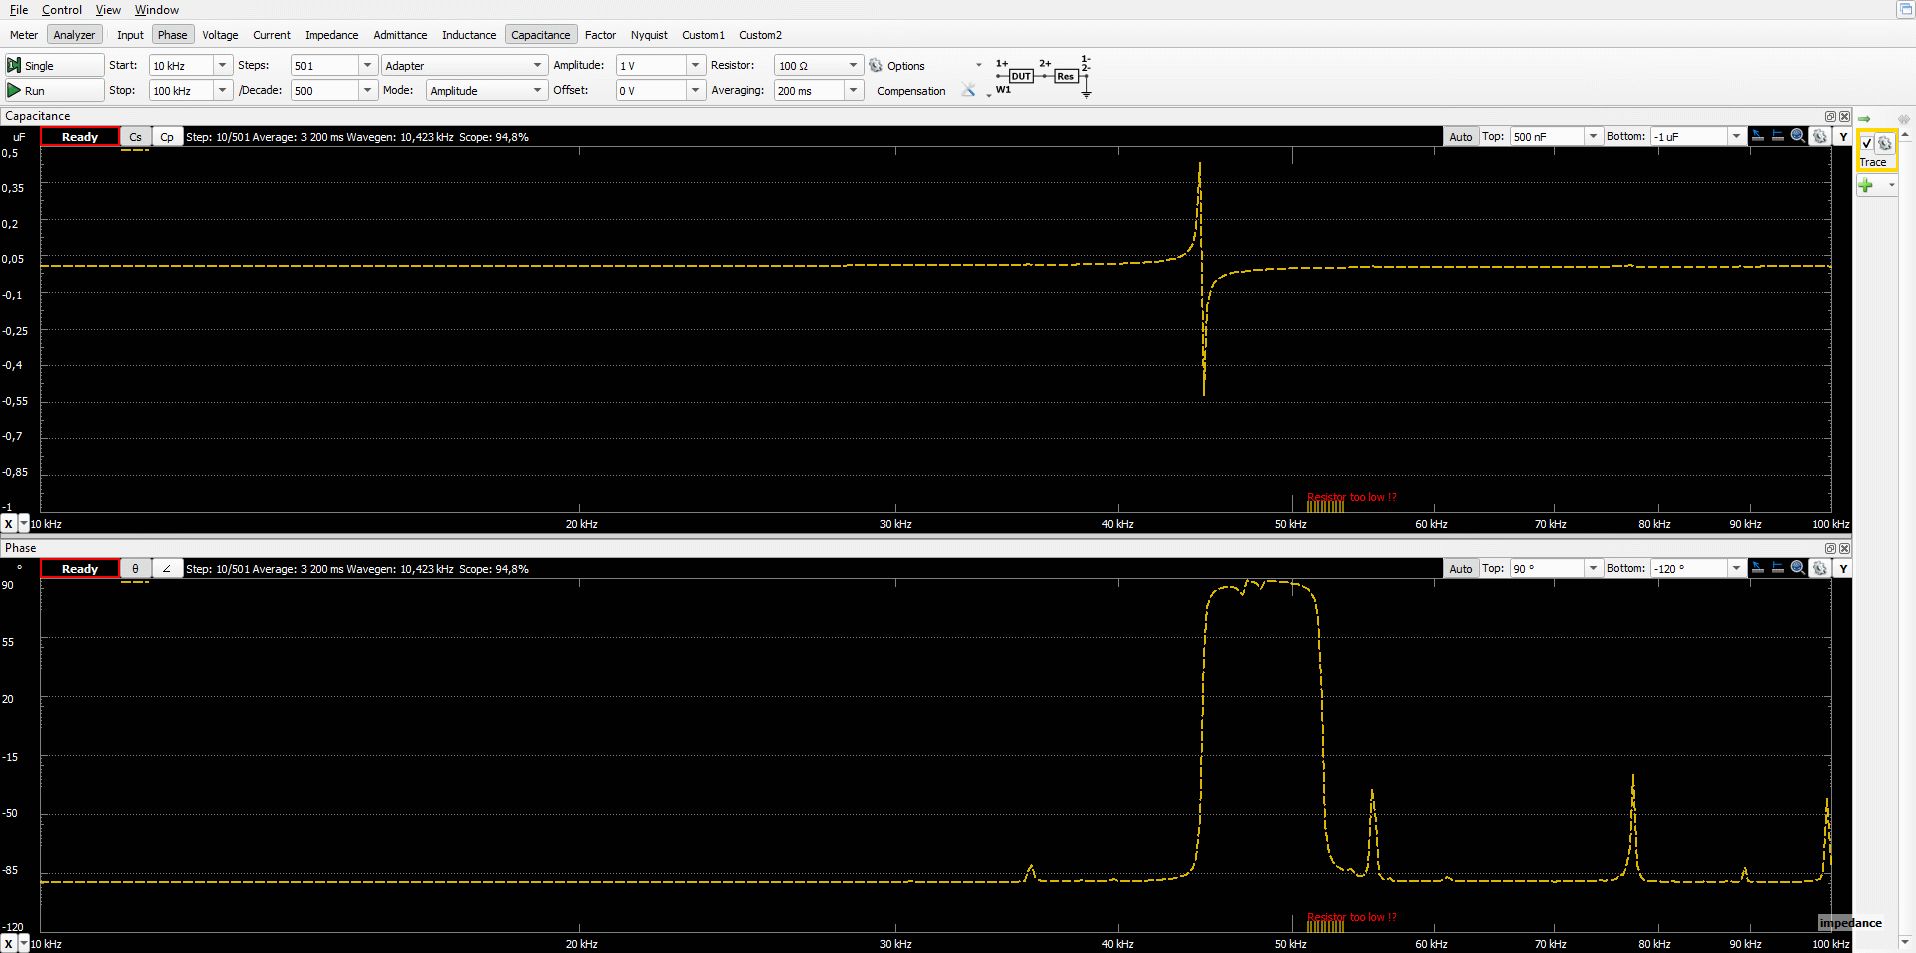The width and height of the screenshot is (1916, 953).
Task: Click X axis button below Capacitance plot
Action: coord(9,524)
